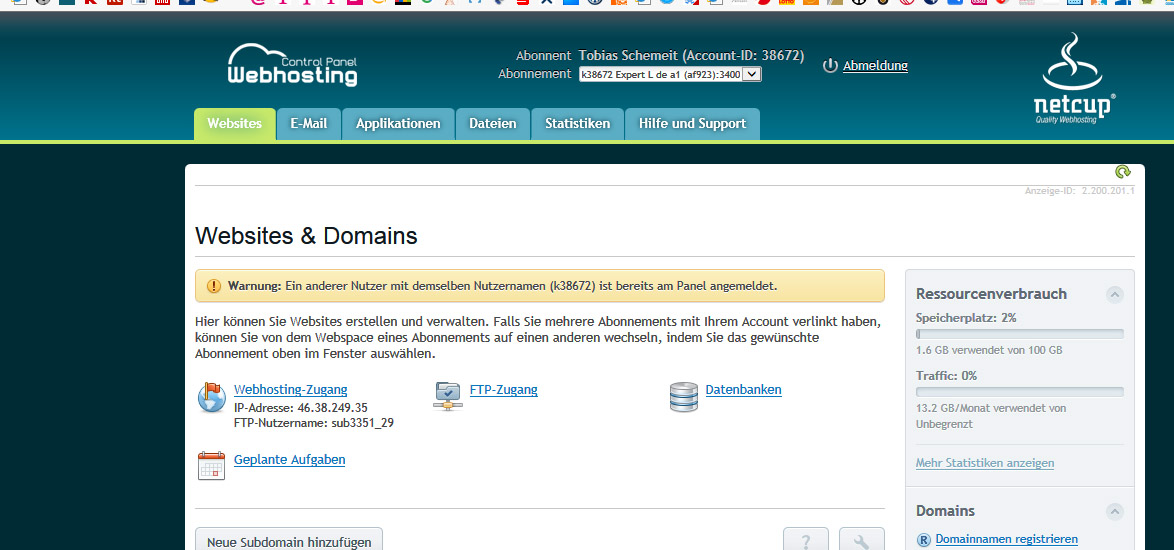Viewport: 1174px width, 550px height.
Task: Click the FTP-Zugang network icon
Action: pos(447,396)
